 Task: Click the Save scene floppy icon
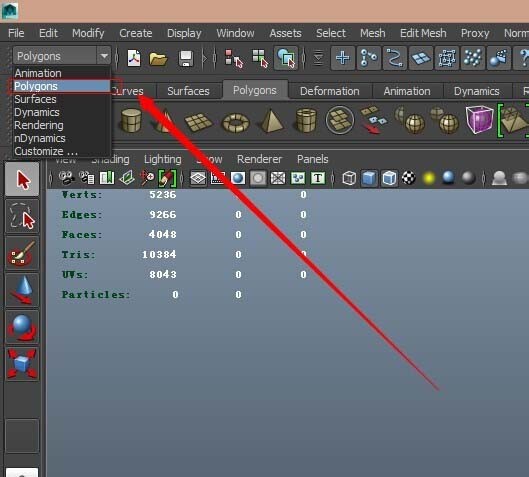click(x=186, y=58)
